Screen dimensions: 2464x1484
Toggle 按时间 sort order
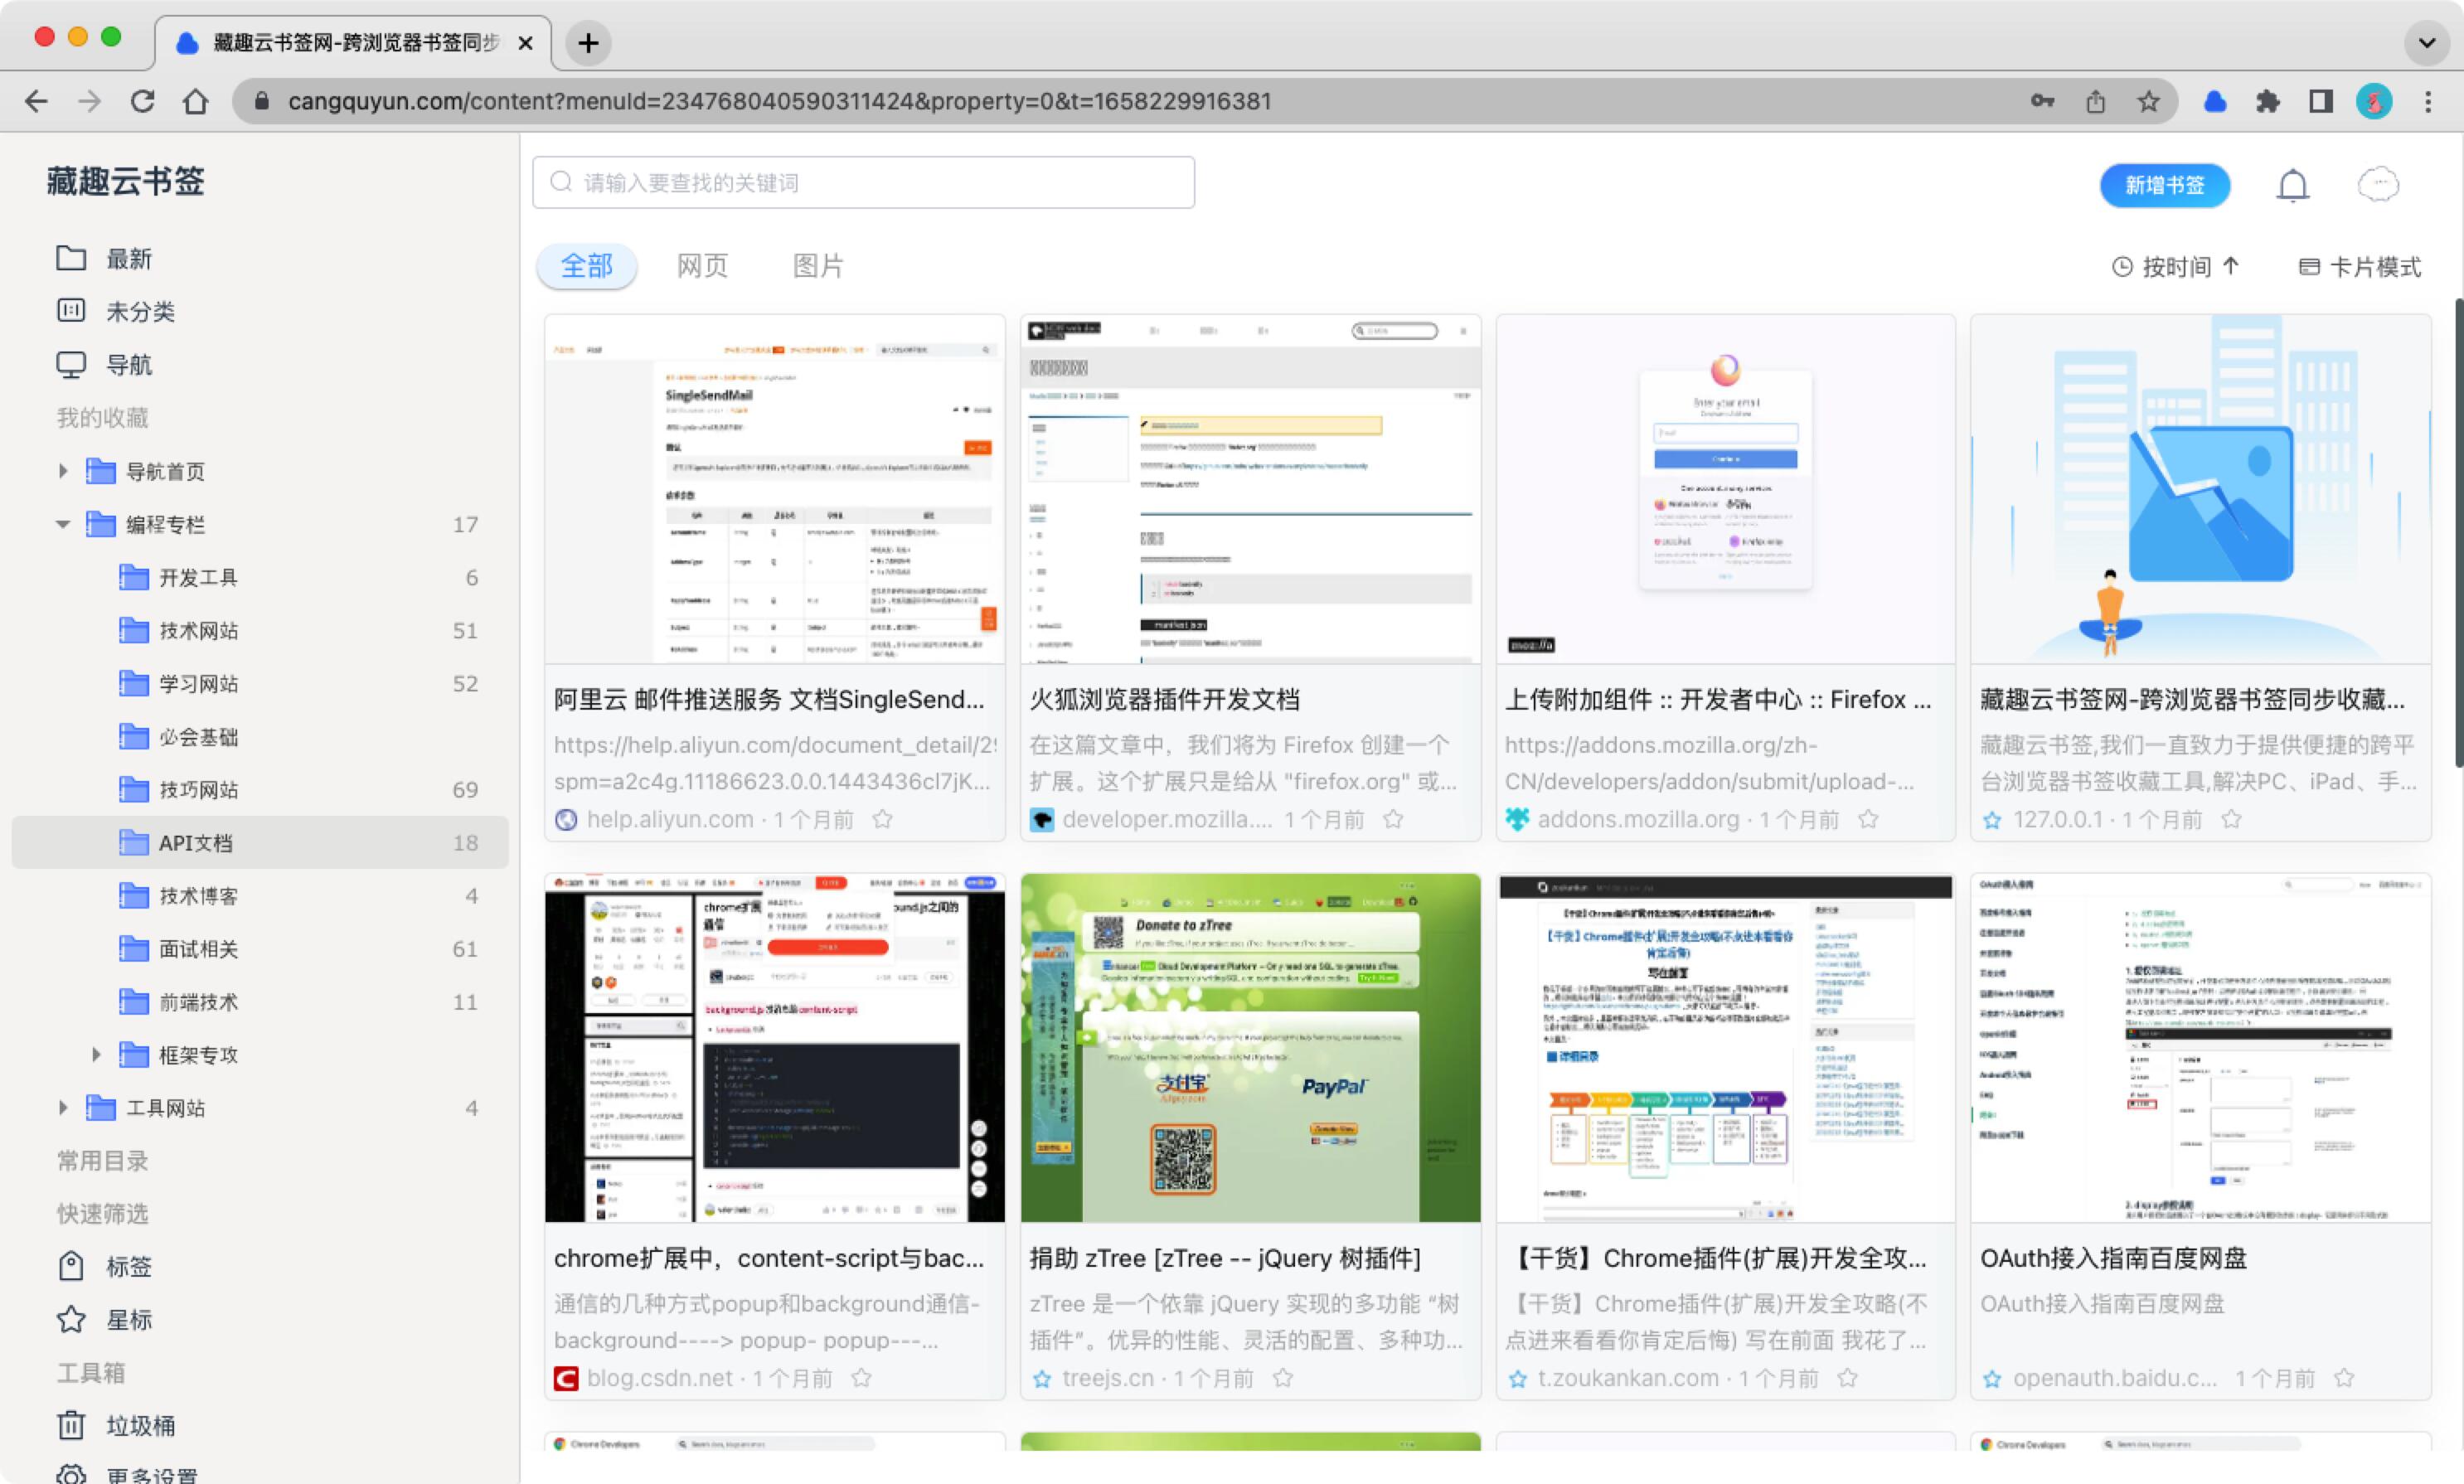pyautogui.click(x=2176, y=267)
